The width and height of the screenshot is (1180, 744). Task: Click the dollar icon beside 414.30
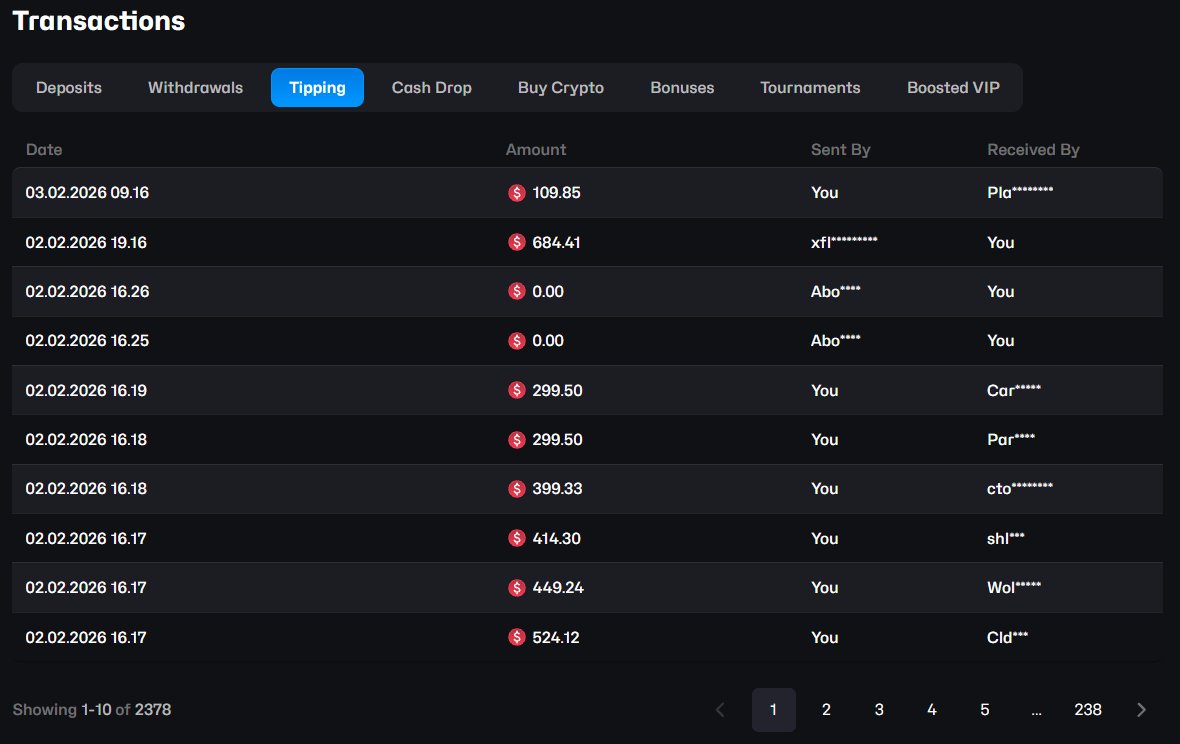tap(517, 538)
